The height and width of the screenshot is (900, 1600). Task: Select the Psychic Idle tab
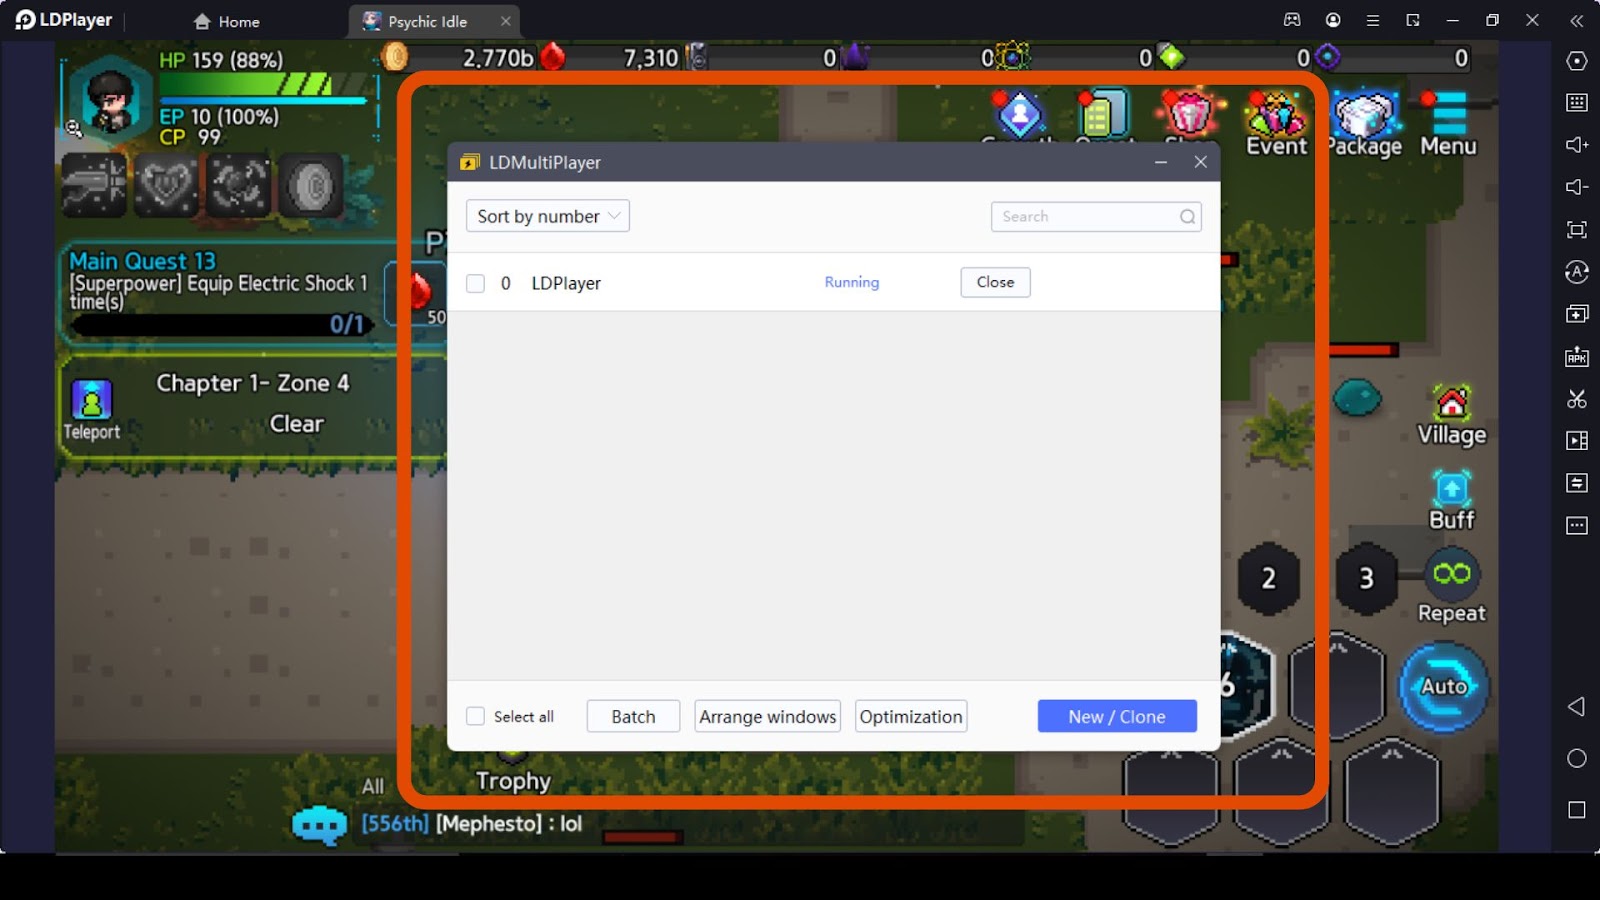click(x=426, y=21)
